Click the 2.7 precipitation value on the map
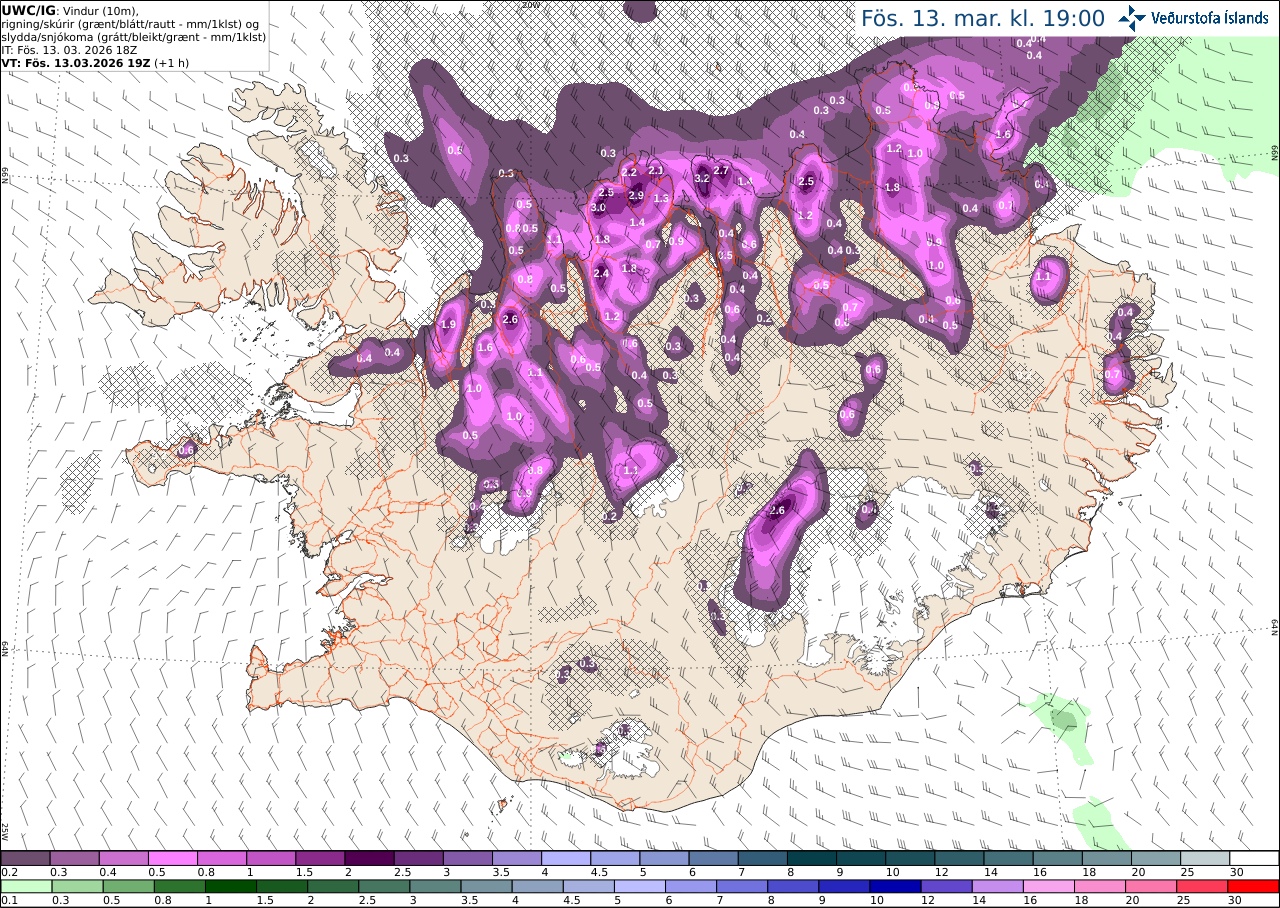Image resolution: width=1280 pixels, height=908 pixels. point(721,171)
